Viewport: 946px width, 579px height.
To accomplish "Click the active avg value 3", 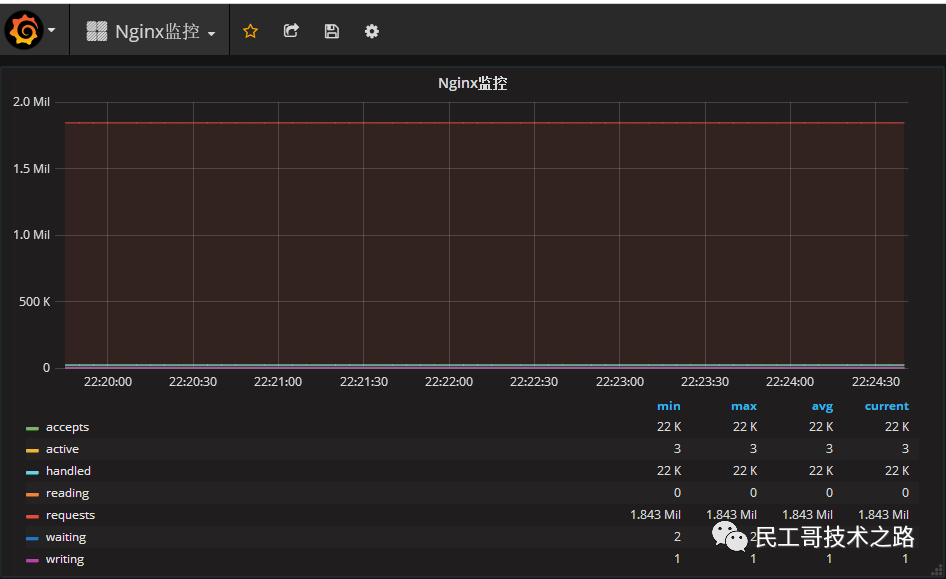I will 829,449.
